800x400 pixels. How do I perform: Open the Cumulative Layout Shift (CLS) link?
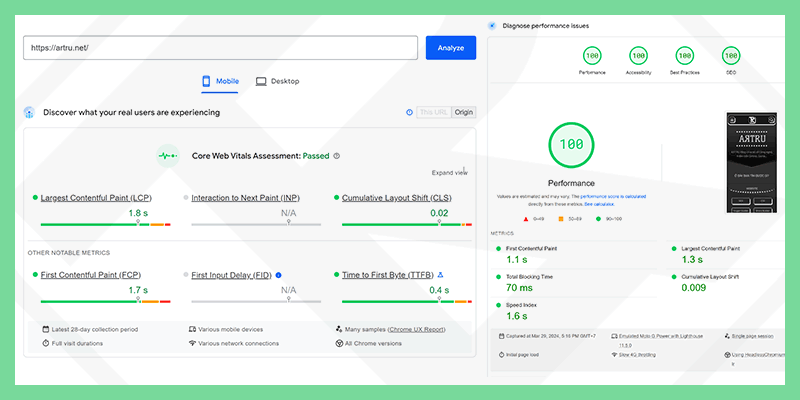[x=396, y=198]
